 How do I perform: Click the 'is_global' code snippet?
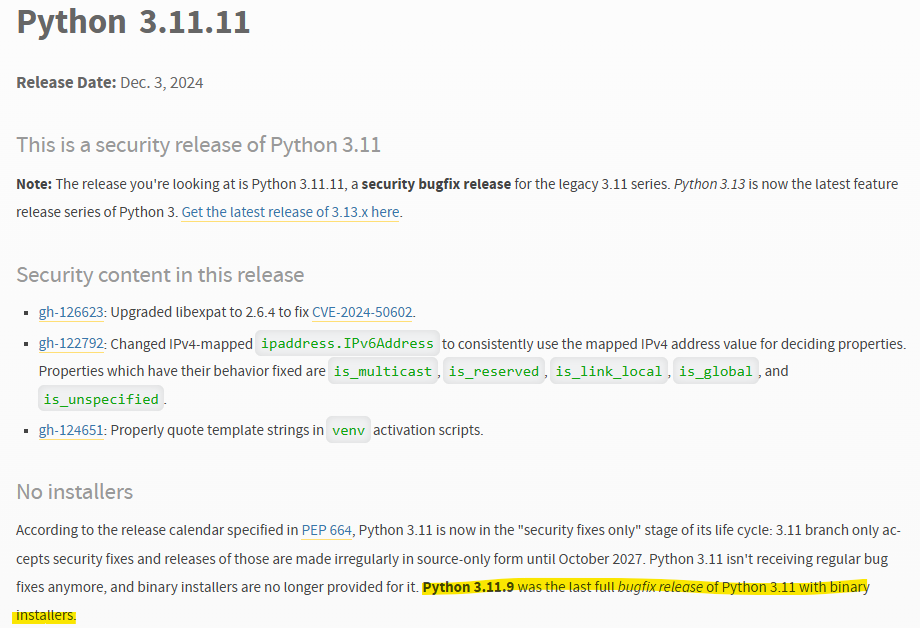click(x=716, y=372)
